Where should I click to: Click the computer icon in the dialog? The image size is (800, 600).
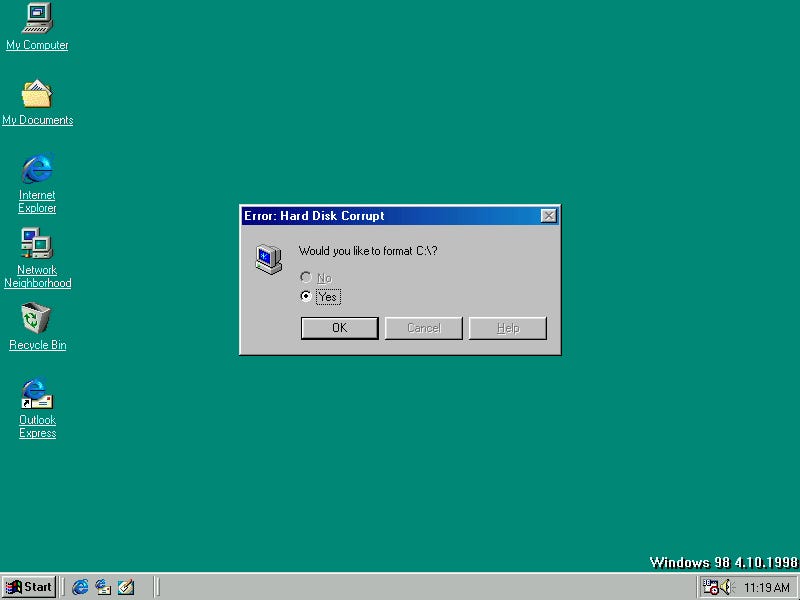tap(268, 259)
